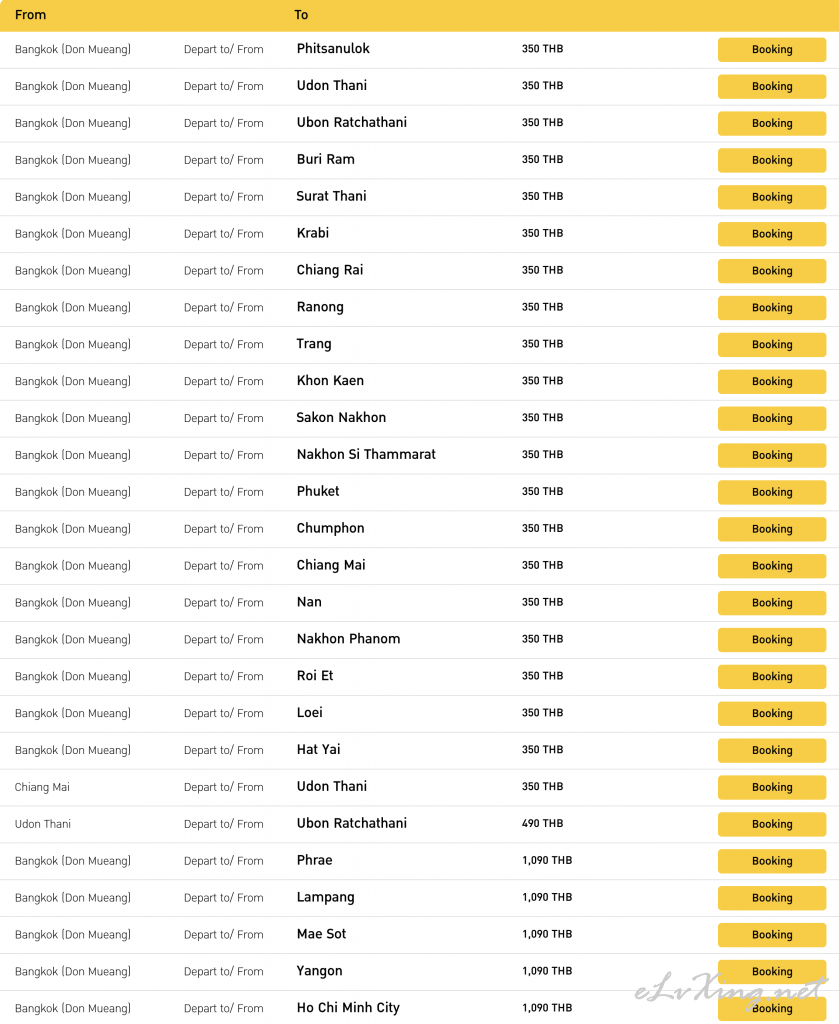Click Booking for Phuket
Viewport: 839px width, 1024px height.
coord(772,492)
